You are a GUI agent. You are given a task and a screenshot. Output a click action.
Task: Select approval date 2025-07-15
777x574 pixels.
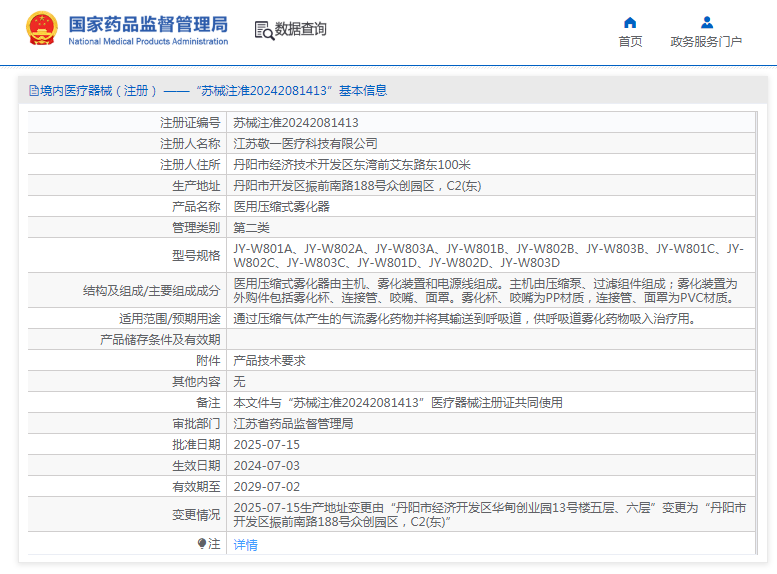click(x=267, y=445)
